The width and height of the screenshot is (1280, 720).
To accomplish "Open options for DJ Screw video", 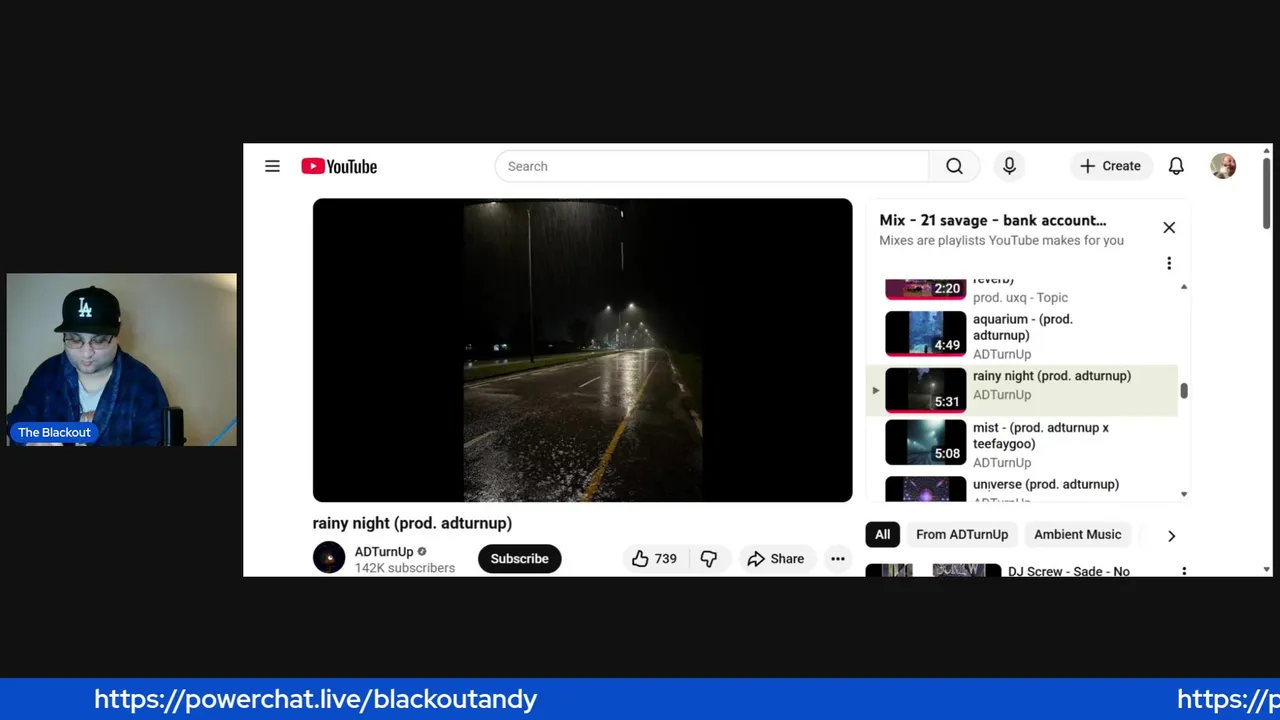I will click(x=1184, y=571).
